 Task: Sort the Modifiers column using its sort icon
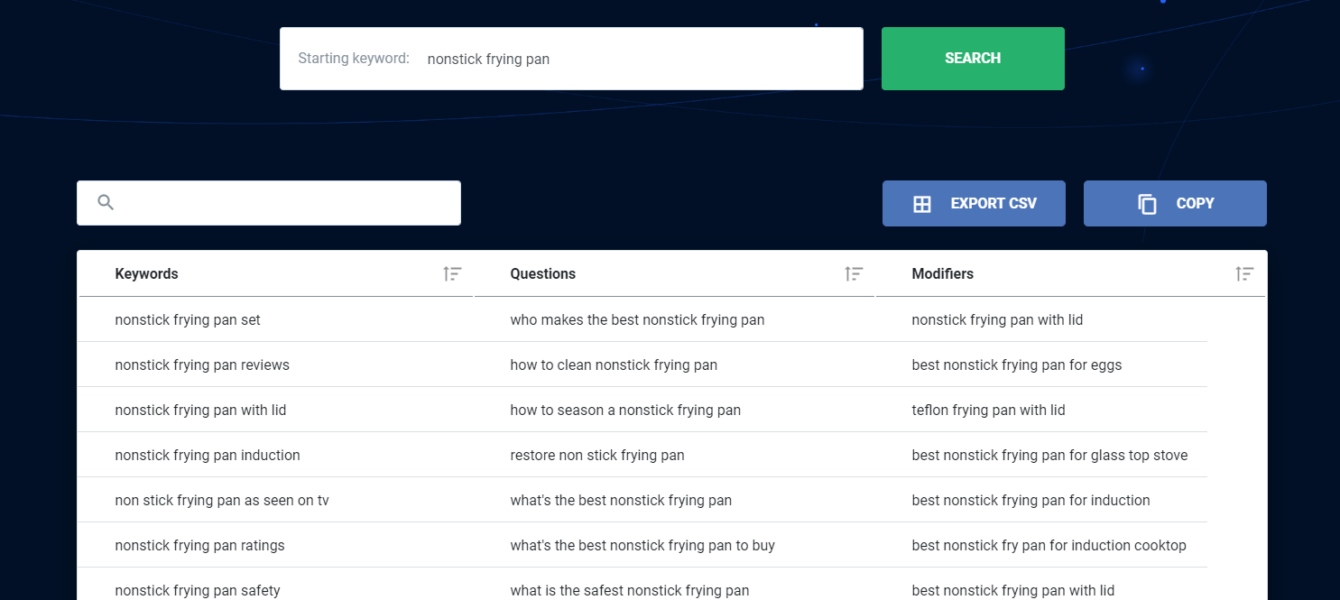point(1244,273)
